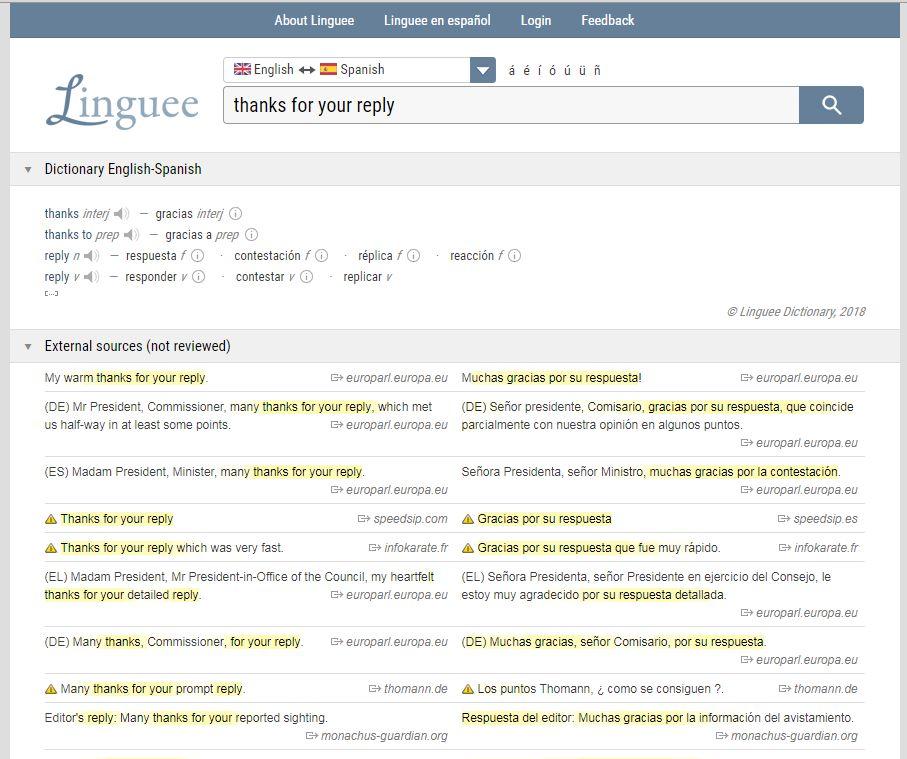Click warning icon beside 'Thanks for your reply'
This screenshot has width=907, height=759.
[51, 519]
